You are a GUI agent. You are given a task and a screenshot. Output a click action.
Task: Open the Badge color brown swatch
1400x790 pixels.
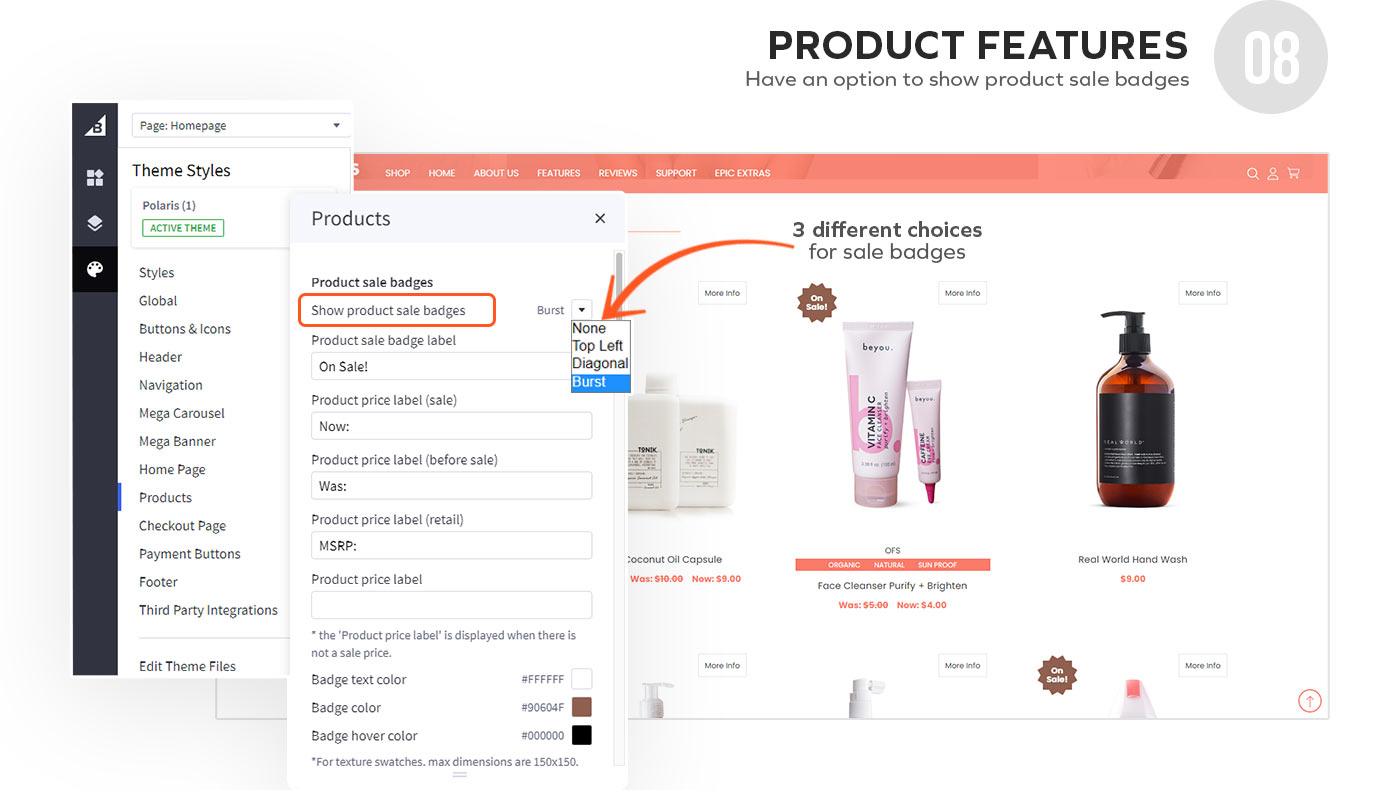(582, 708)
